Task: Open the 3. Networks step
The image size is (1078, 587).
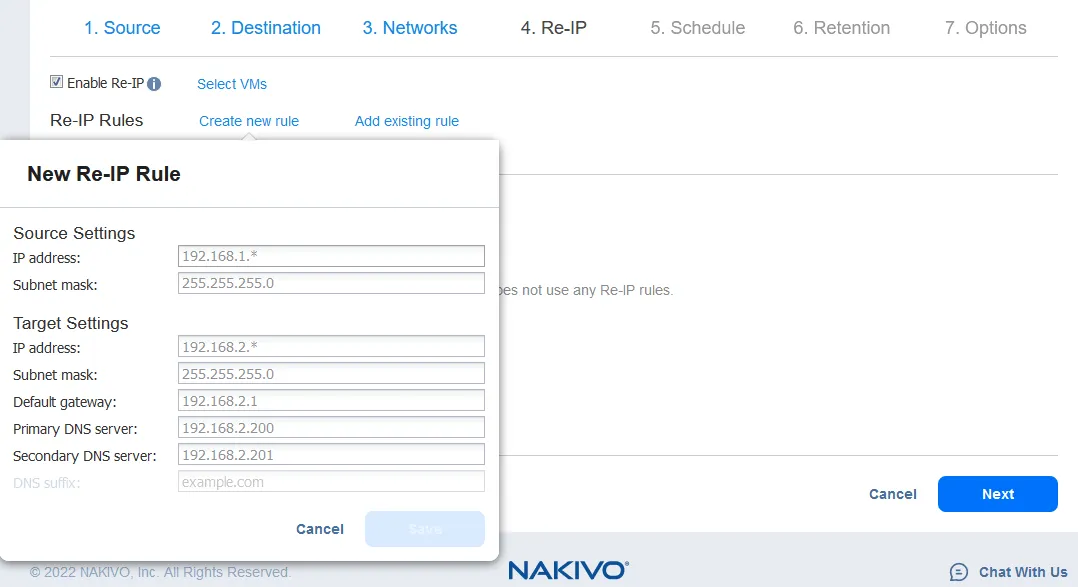Action: (410, 28)
